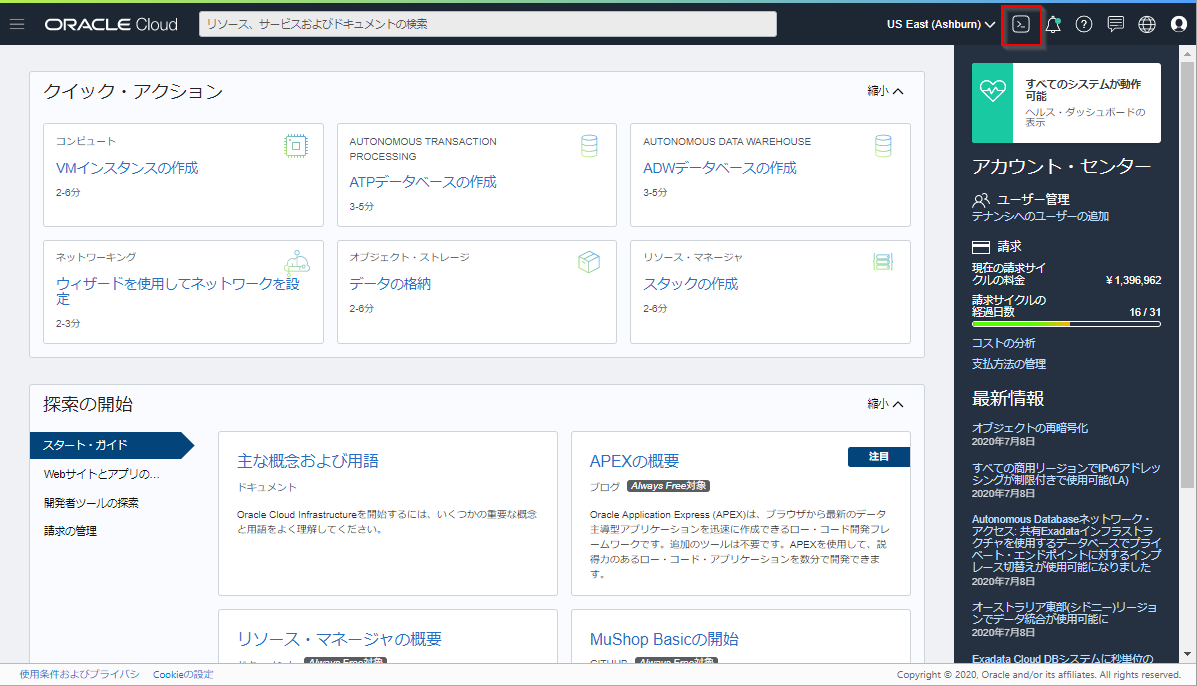Screen dimensions: 1197x686
Task: Collapse the クイック・アクション section
Action: click(885, 91)
